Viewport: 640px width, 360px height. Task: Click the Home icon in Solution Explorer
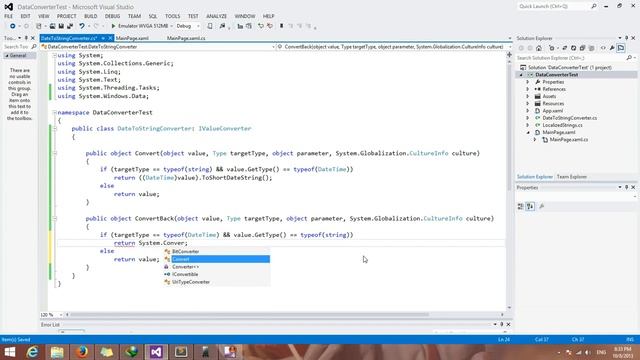(x=539, y=48)
